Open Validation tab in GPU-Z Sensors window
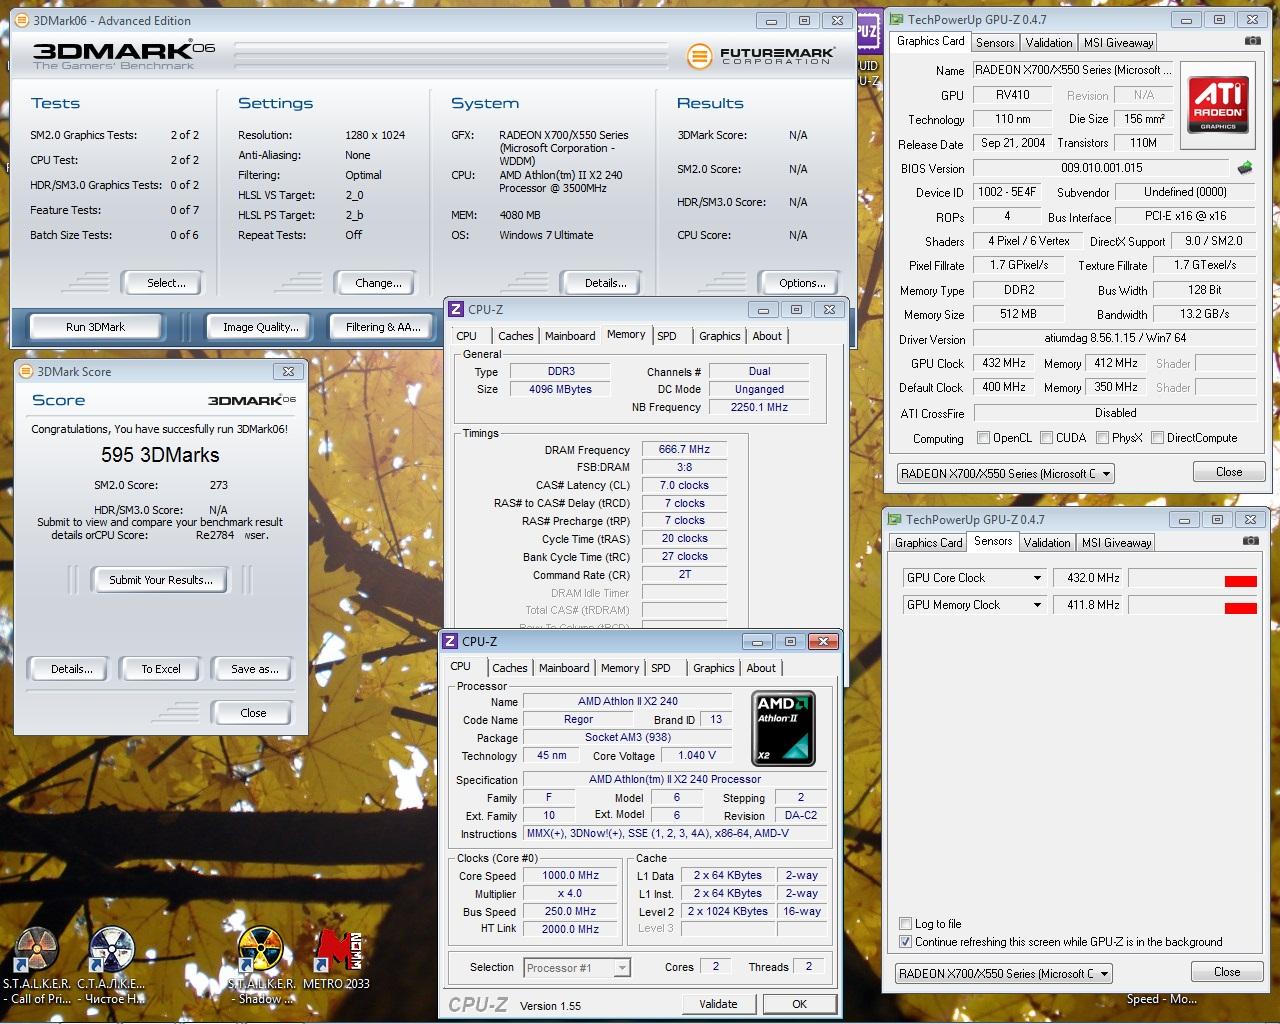 click(1047, 542)
